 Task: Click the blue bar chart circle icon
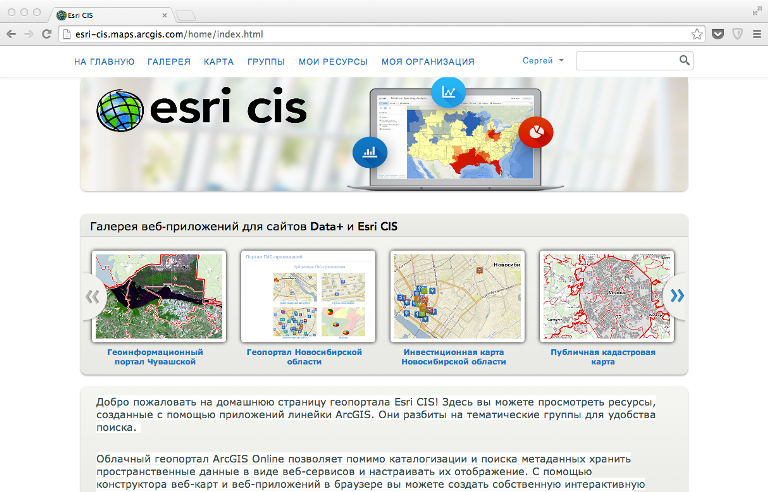pyautogui.click(x=370, y=152)
